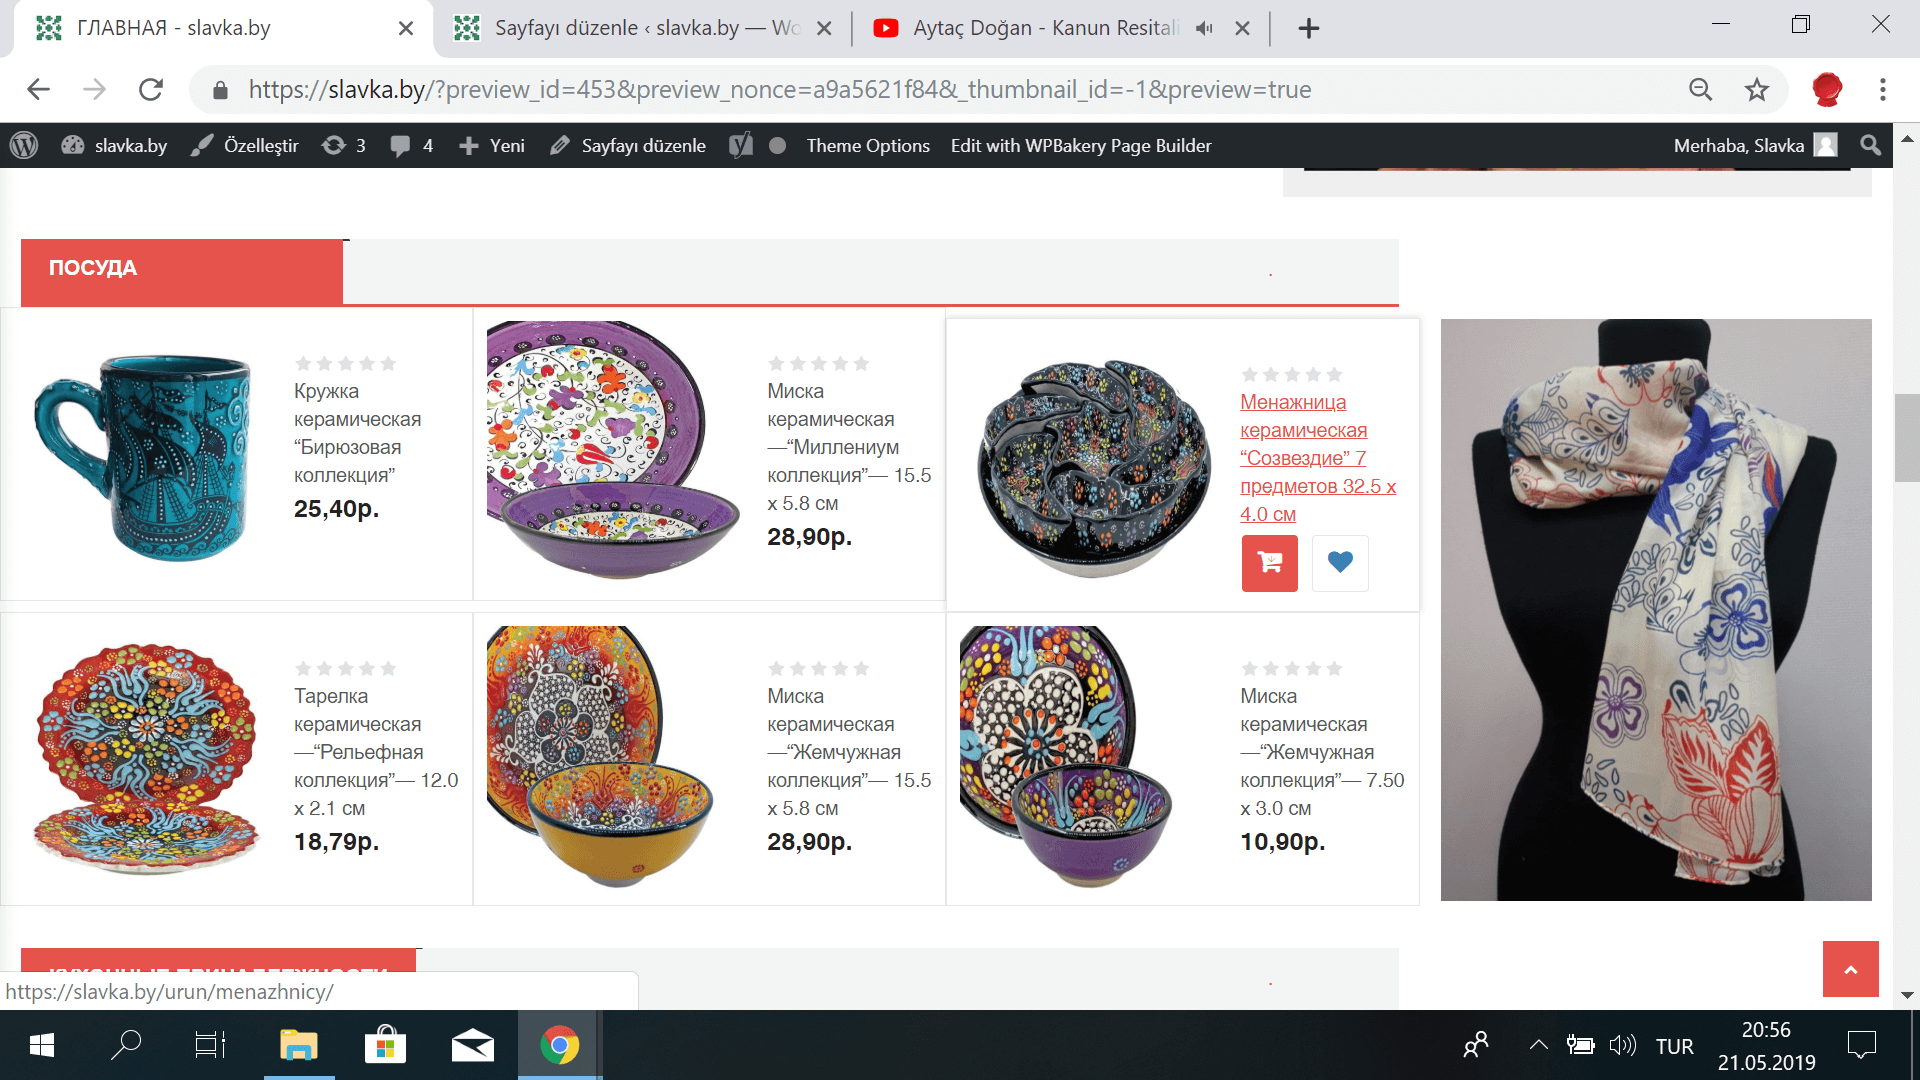This screenshot has height=1080, width=1920.
Task: Add Менажница to cart with red cart icon
Action: [x=1269, y=563]
